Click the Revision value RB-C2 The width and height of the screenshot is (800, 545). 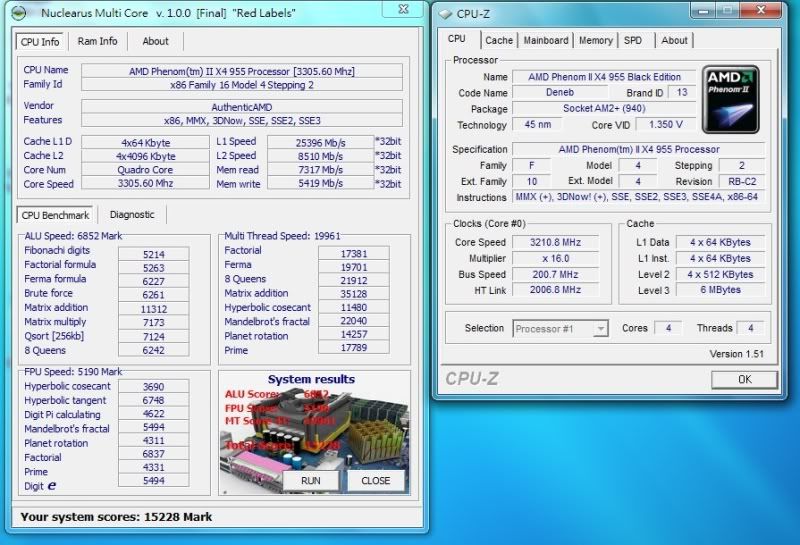pos(742,181)
